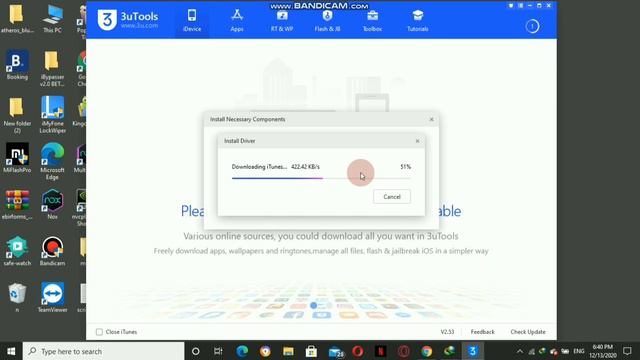This screenshot has width=640, height=360.
Task: Select the iMyFone LockWiper shortcut
Action: (x=52, y=115)
